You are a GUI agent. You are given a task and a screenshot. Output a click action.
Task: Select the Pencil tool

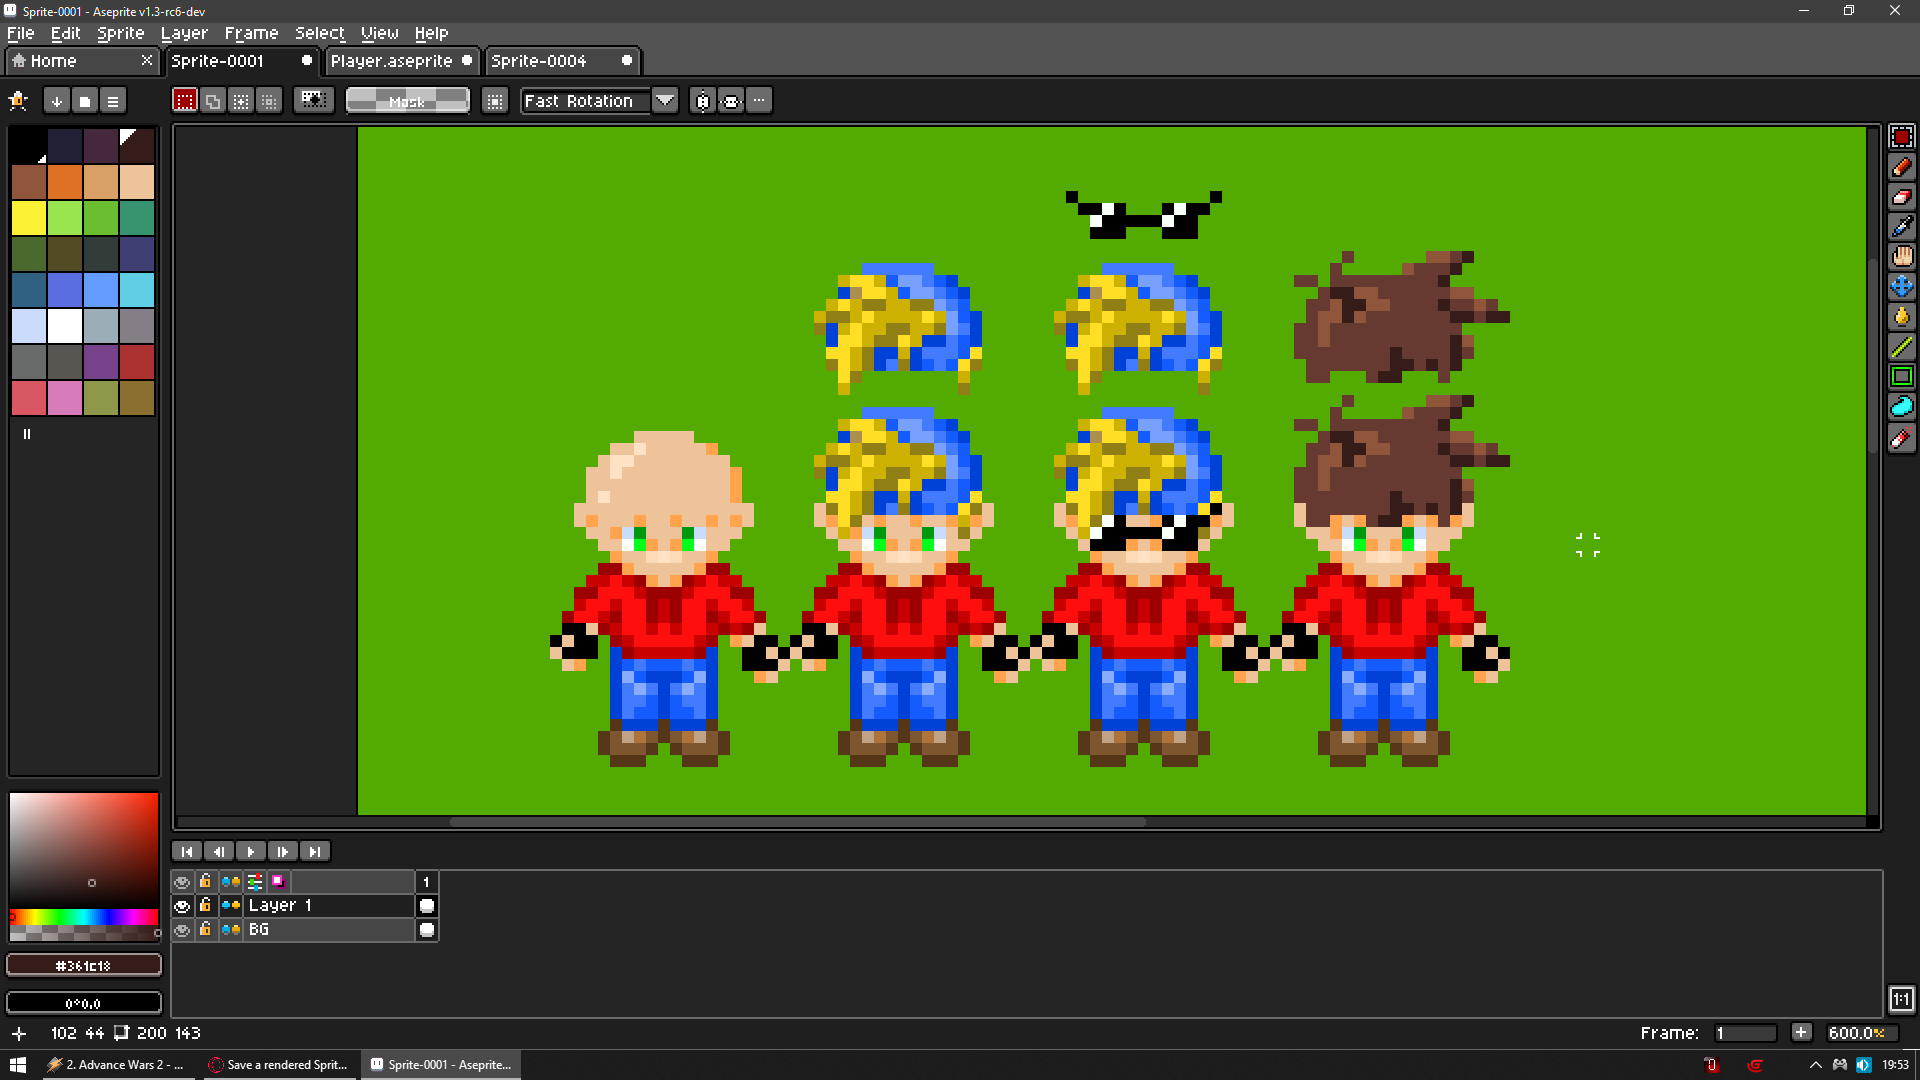point(1901,167)
